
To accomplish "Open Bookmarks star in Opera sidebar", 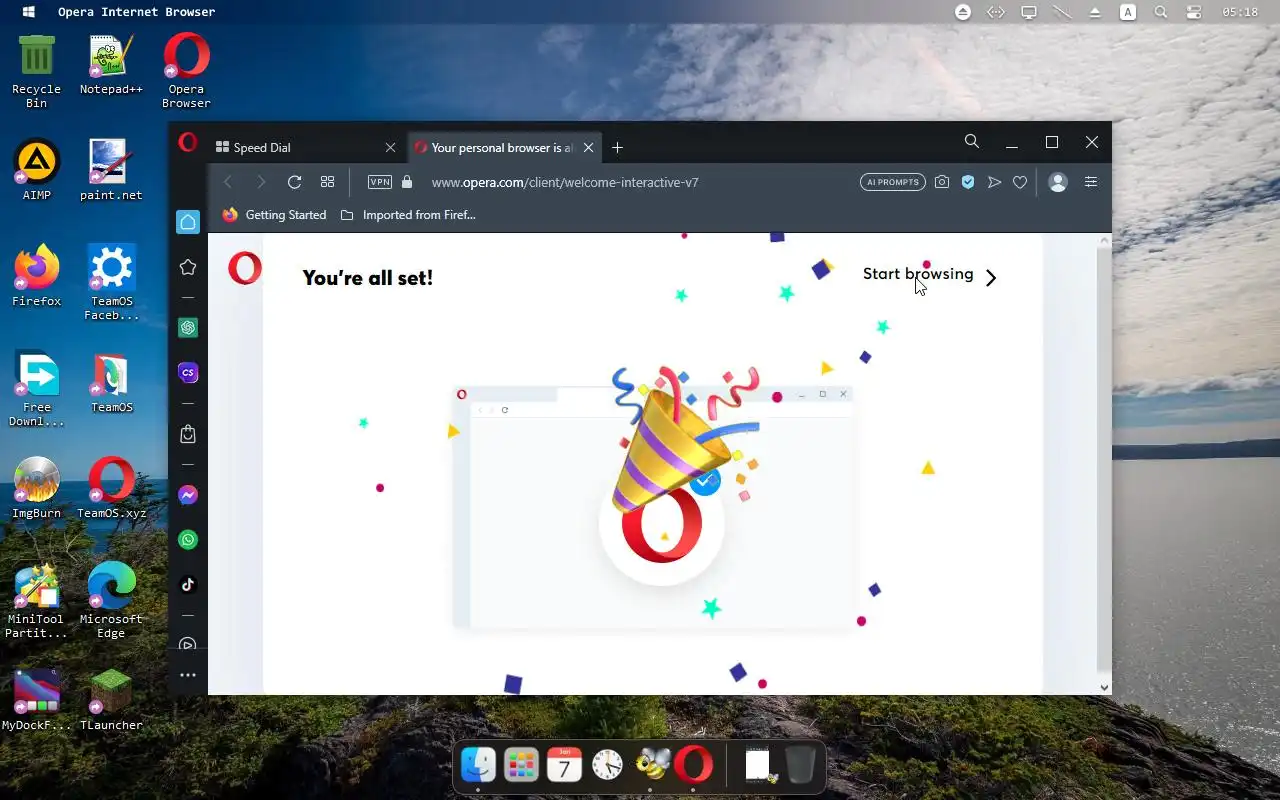I will (188, 267).
